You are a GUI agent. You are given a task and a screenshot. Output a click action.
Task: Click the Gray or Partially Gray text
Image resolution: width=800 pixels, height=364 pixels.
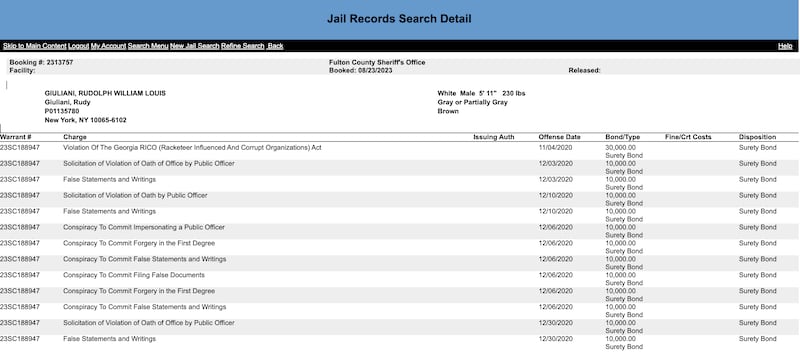coord(472,102)
